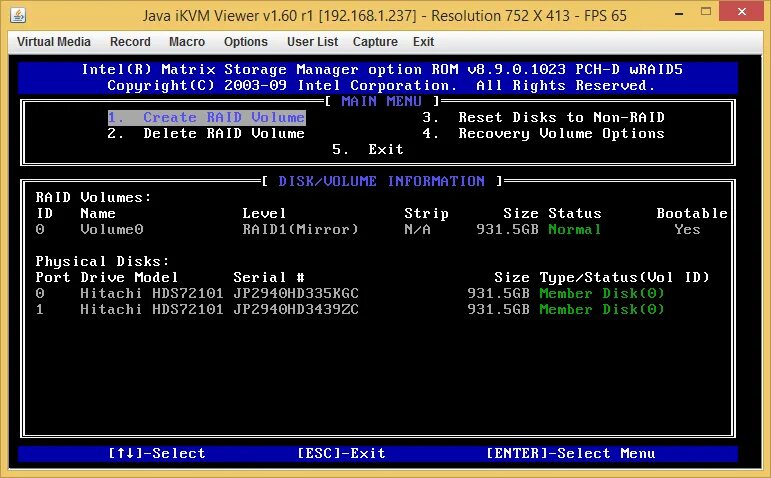The height and width of the screenshot is (478, 771).
Task: Click the 931.5GB size of Volume0
Action: pos(507,229)
